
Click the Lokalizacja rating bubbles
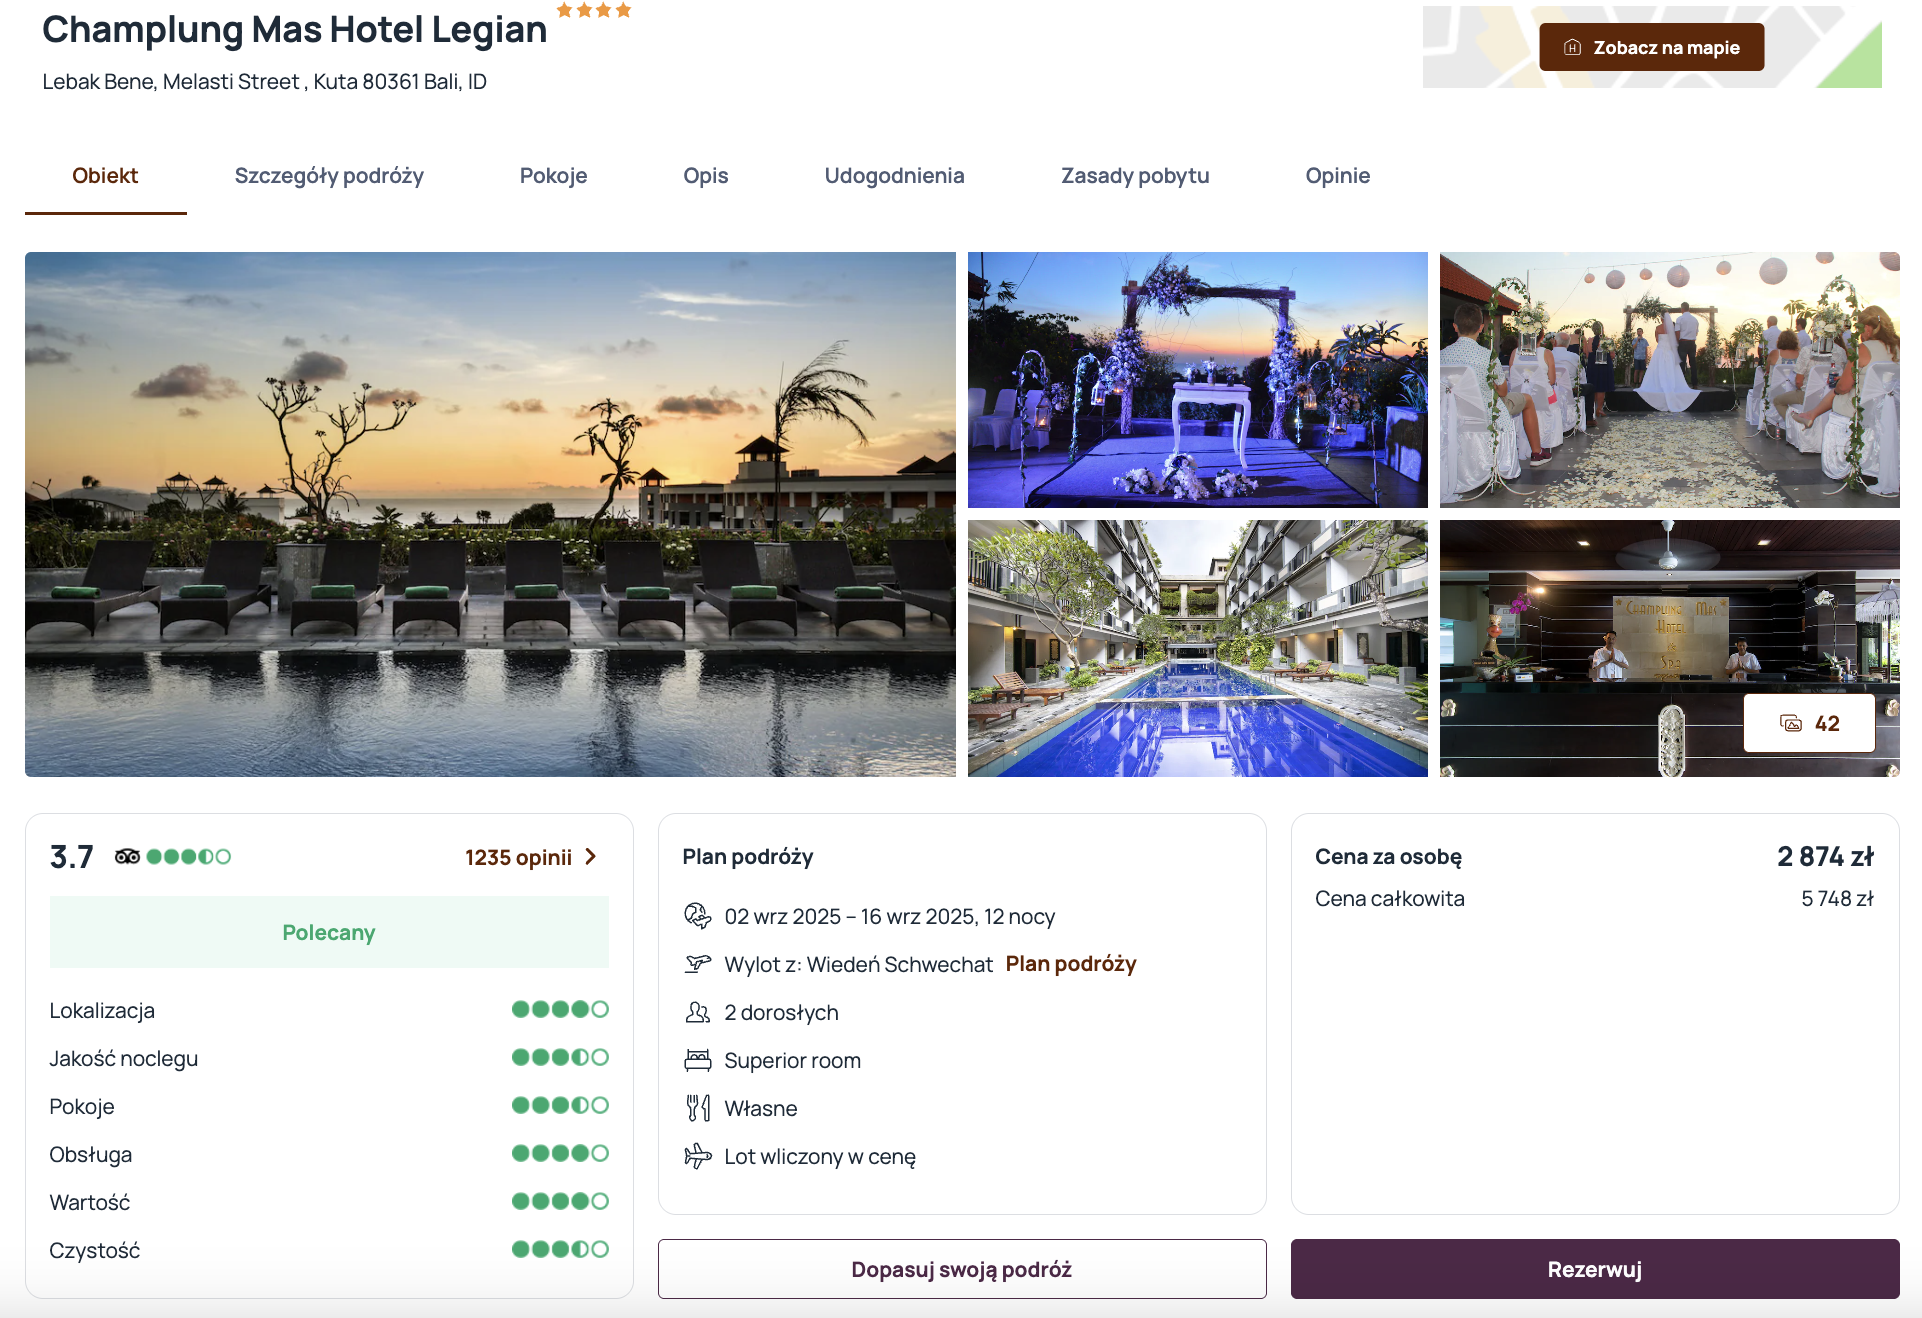click(x=560, y=1009)
